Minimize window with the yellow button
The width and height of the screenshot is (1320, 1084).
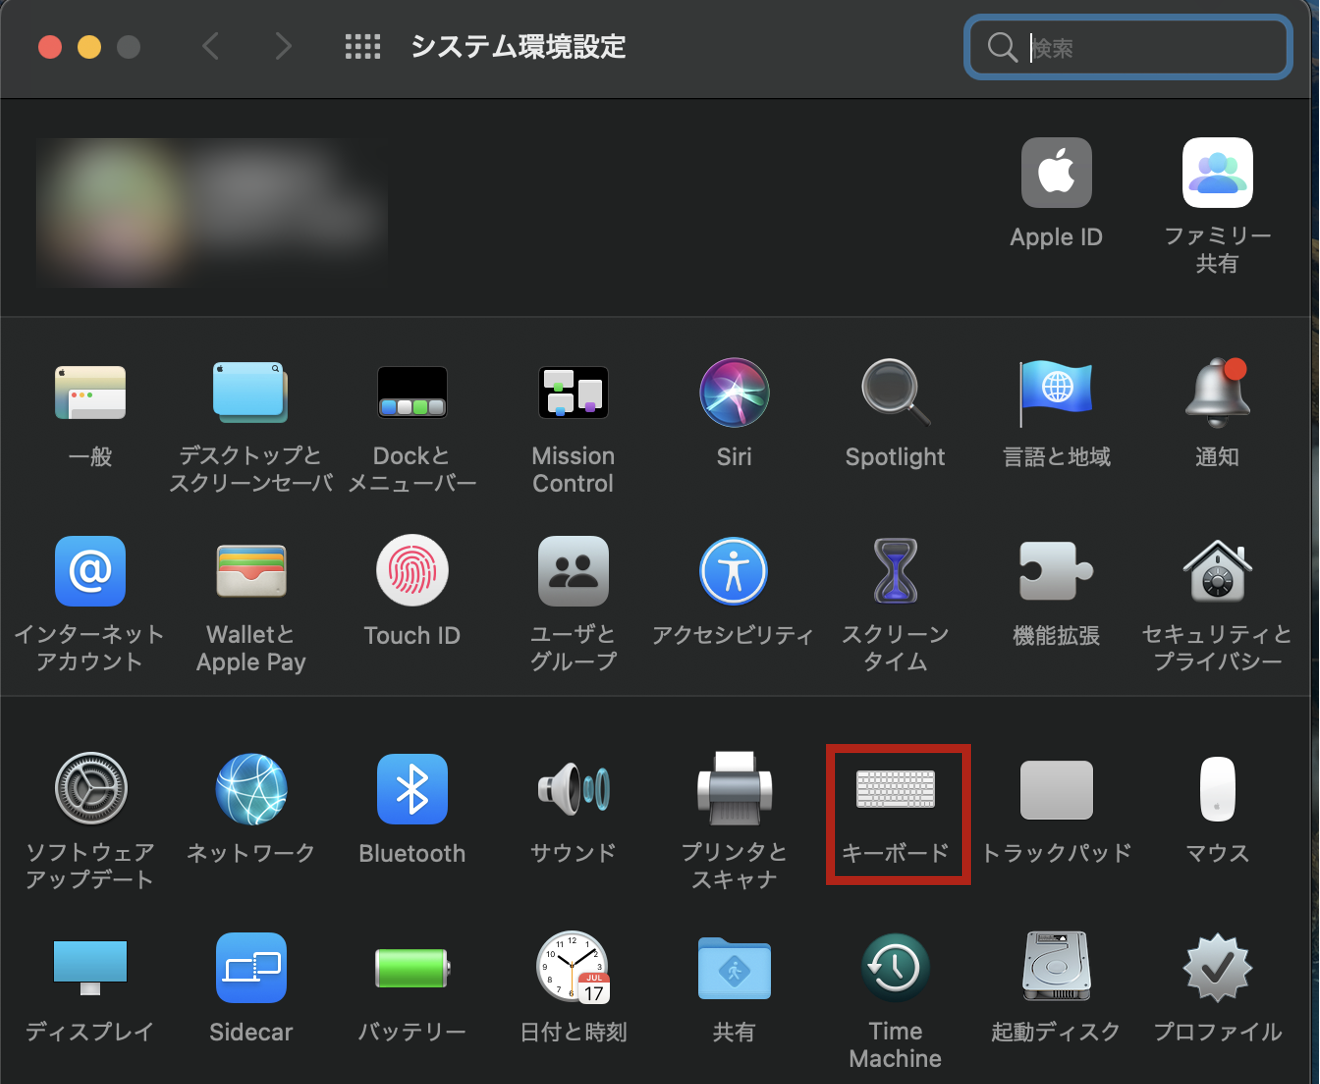(89, 47)
